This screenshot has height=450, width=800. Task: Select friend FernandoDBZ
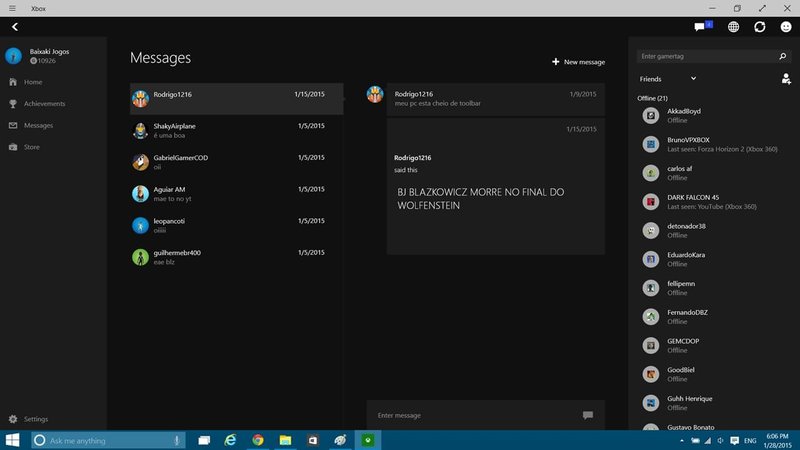[x=713, y=317]
